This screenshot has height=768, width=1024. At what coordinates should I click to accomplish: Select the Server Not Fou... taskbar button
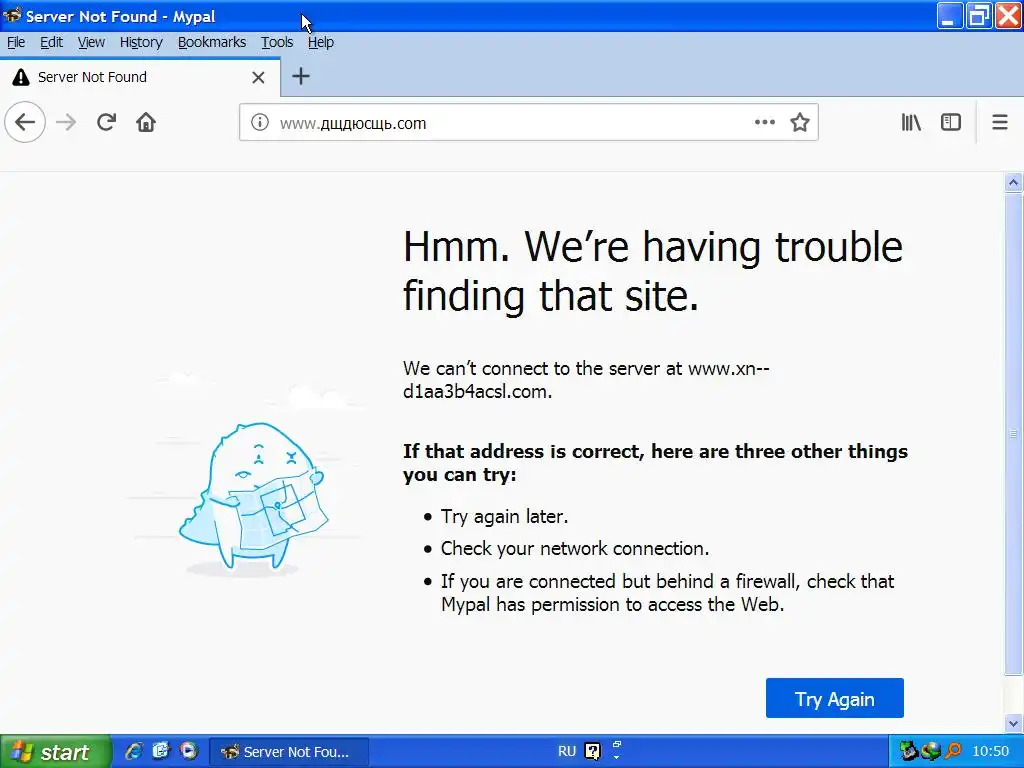289,752
